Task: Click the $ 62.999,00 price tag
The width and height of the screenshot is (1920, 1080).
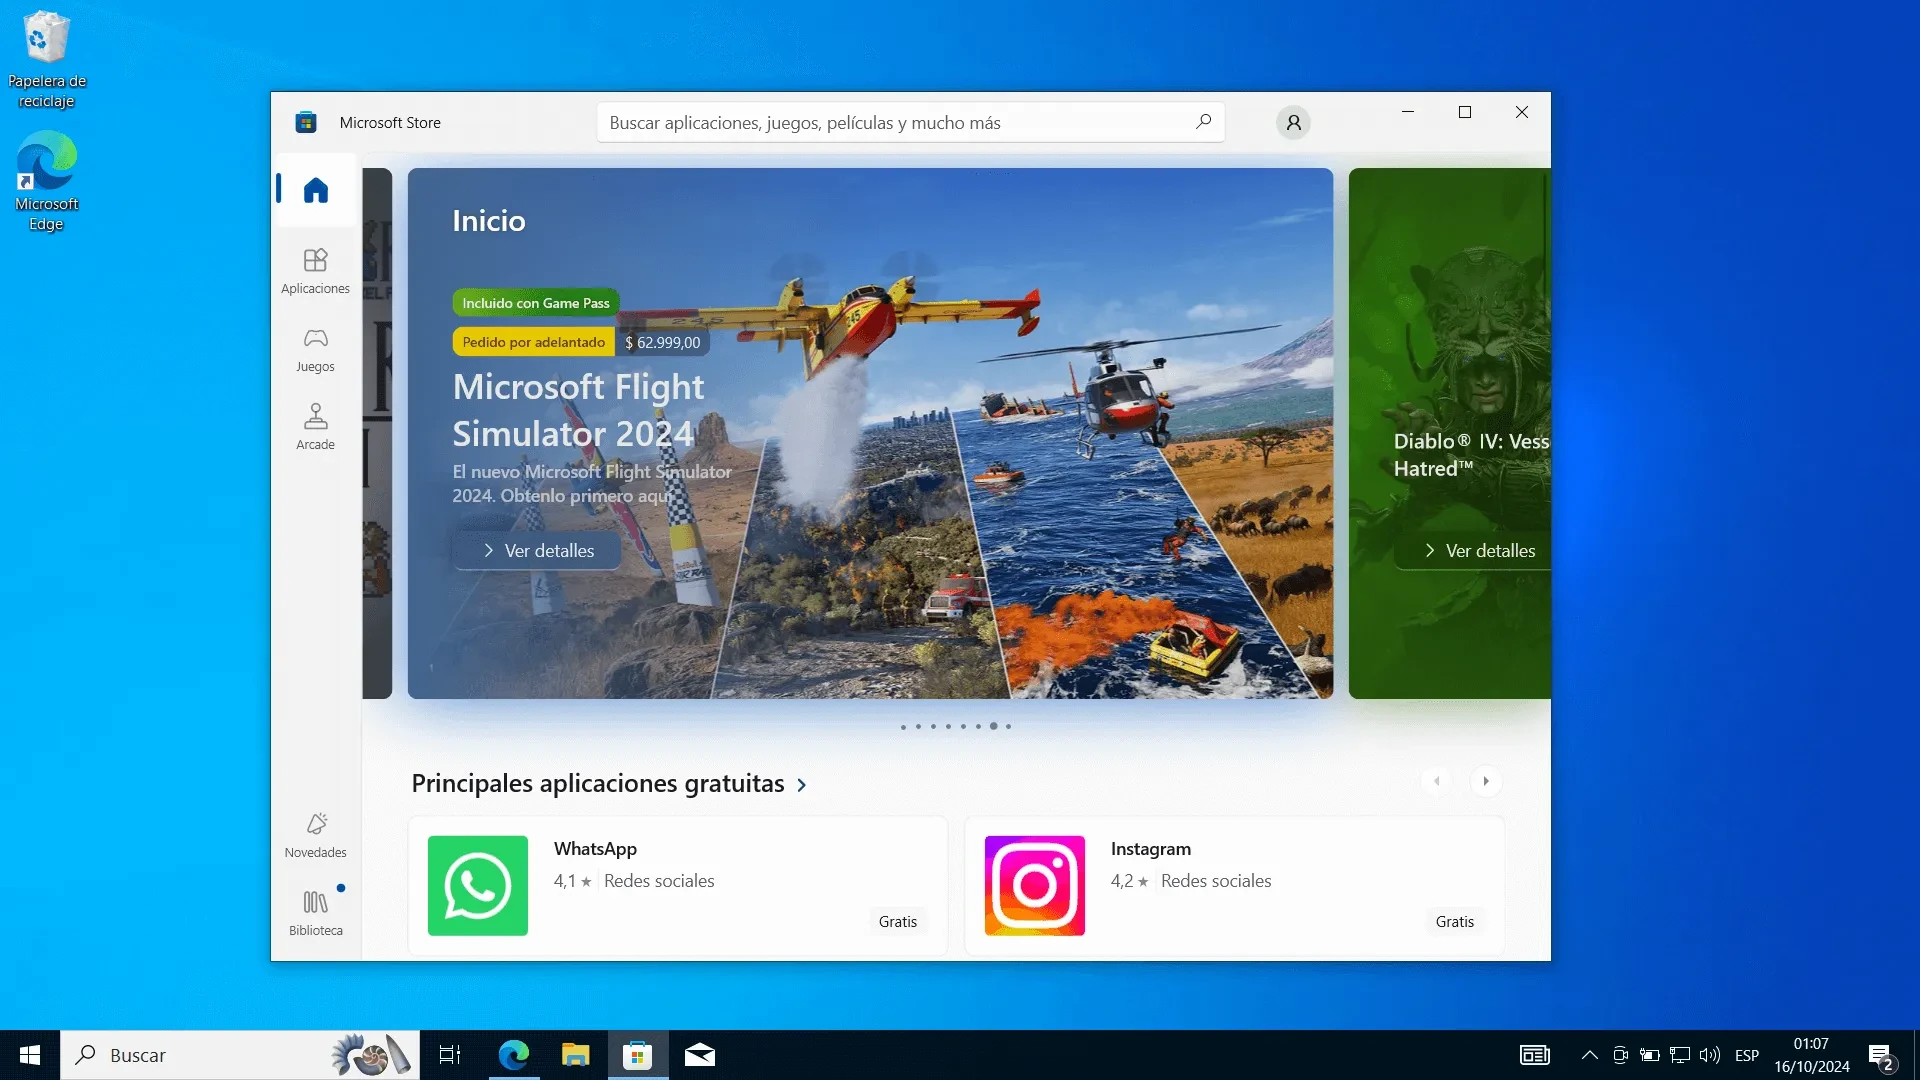Action: (663, 342)
